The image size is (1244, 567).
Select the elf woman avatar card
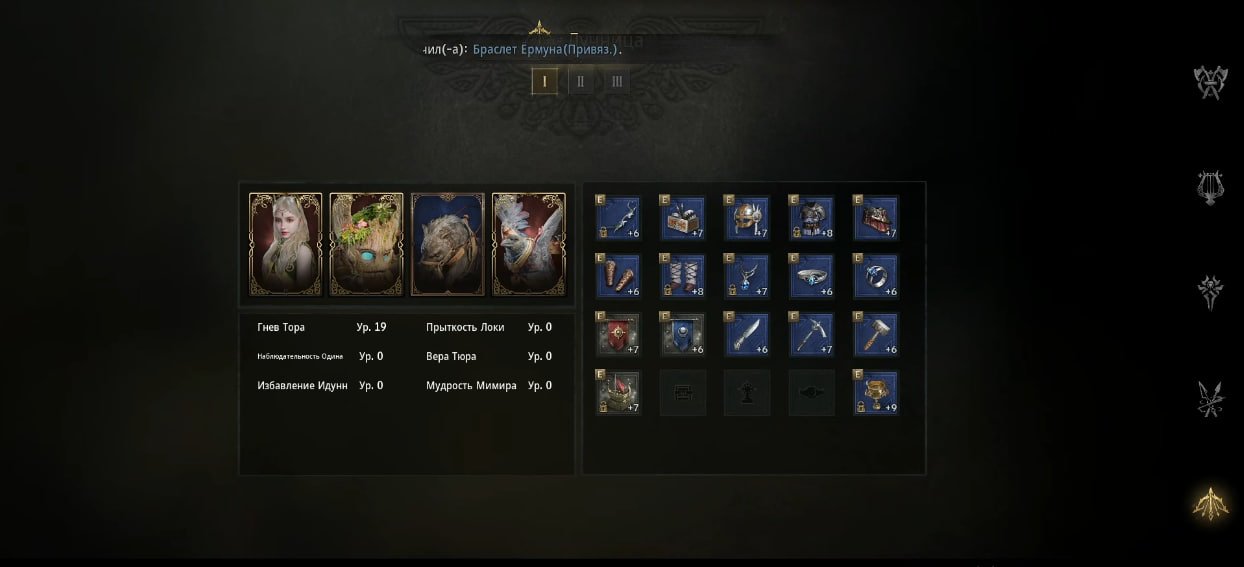click(285, 244)
